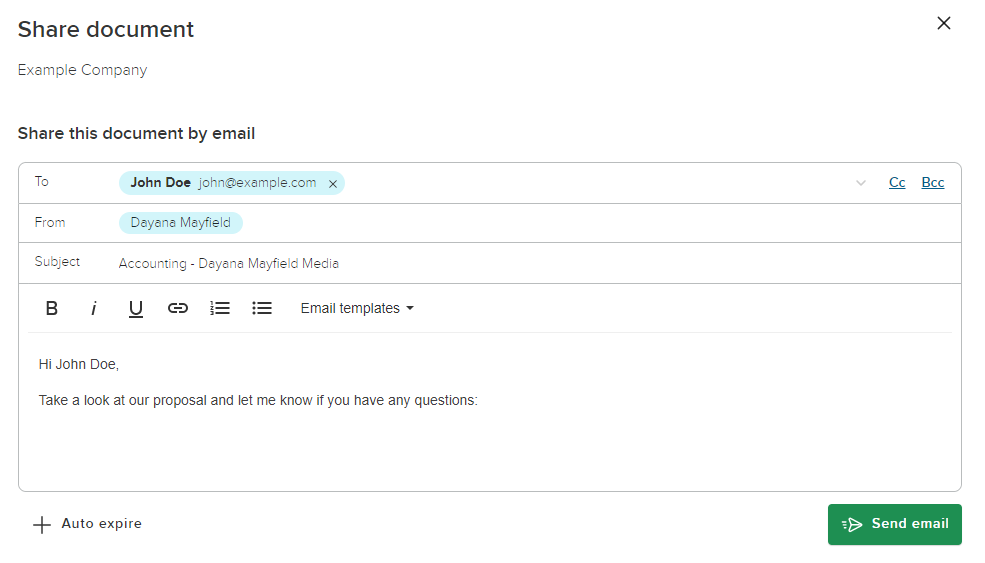Expand the recipient suggestions chevron
The width and height of the screenshot is (985, 563).
860,183
